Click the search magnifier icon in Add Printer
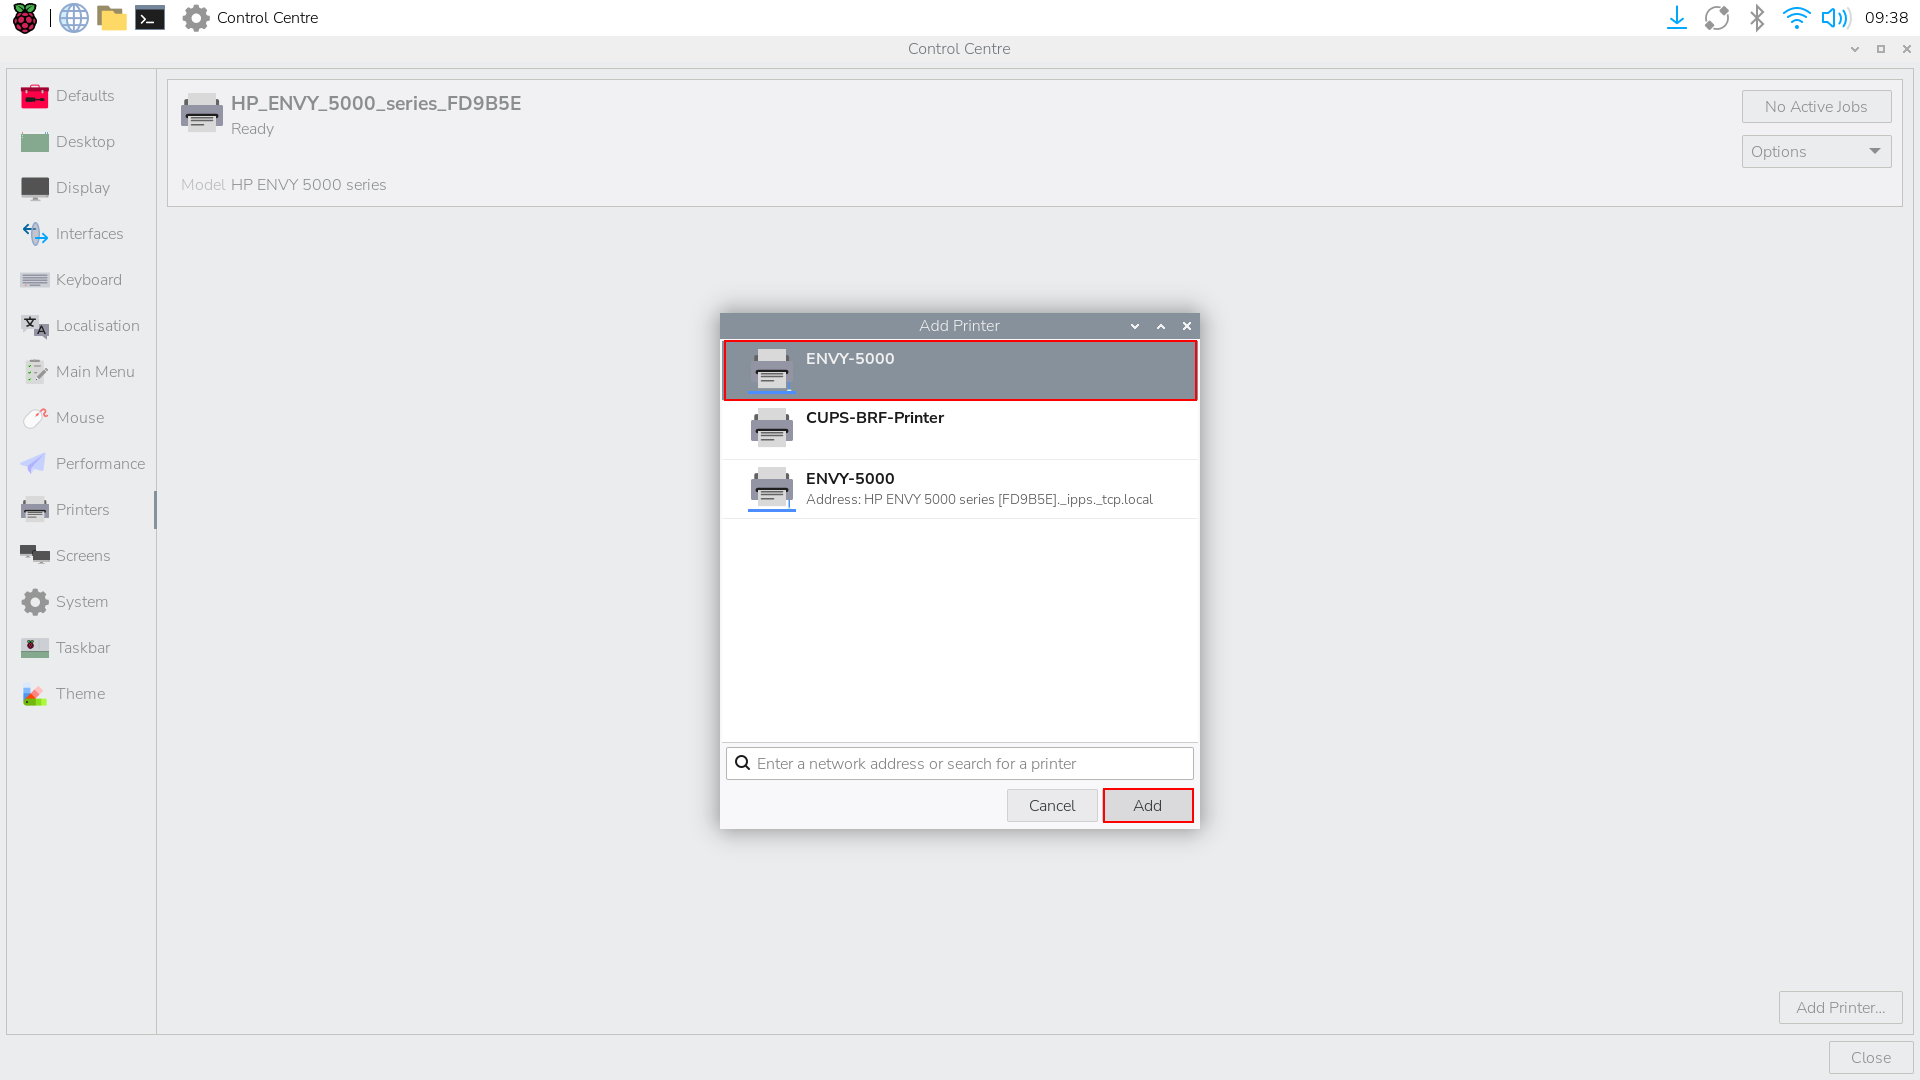The height and width of the screenshot is (1080, 1920). 743,764
